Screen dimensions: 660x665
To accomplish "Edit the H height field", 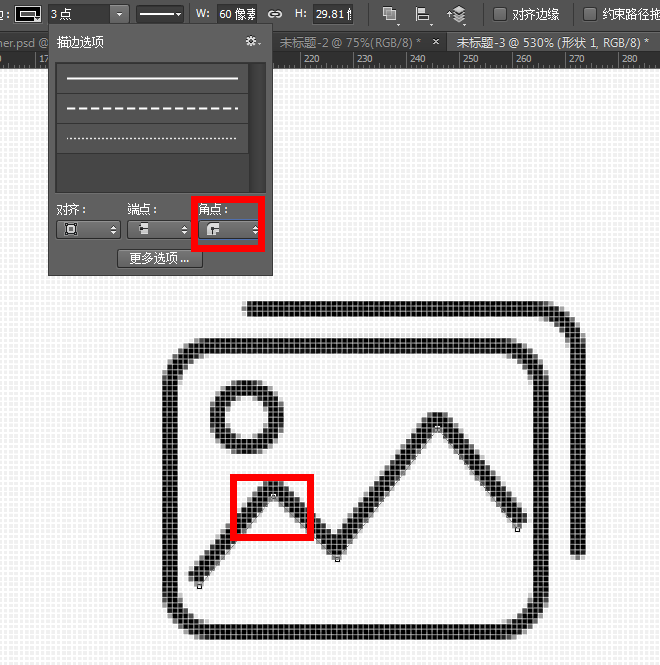I will (333, 14).
